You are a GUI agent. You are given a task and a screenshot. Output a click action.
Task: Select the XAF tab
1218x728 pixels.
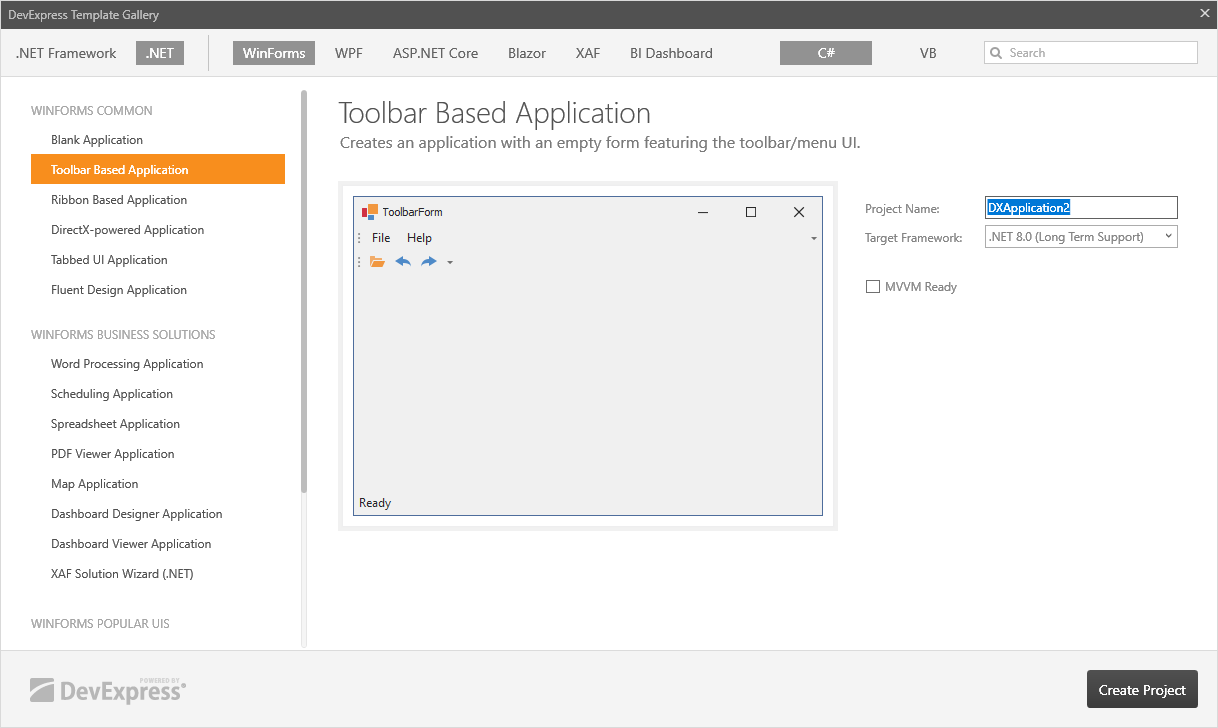click(588, 53)
